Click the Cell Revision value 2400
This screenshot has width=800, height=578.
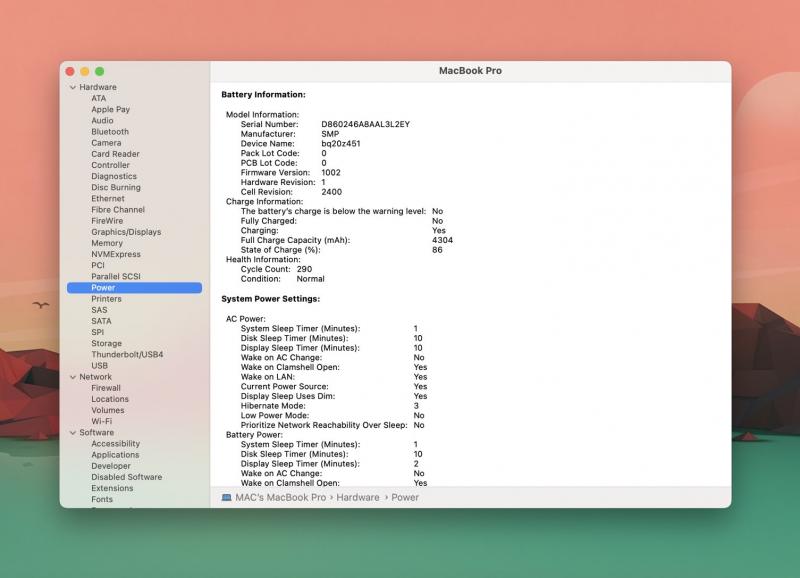coord(332,192)
